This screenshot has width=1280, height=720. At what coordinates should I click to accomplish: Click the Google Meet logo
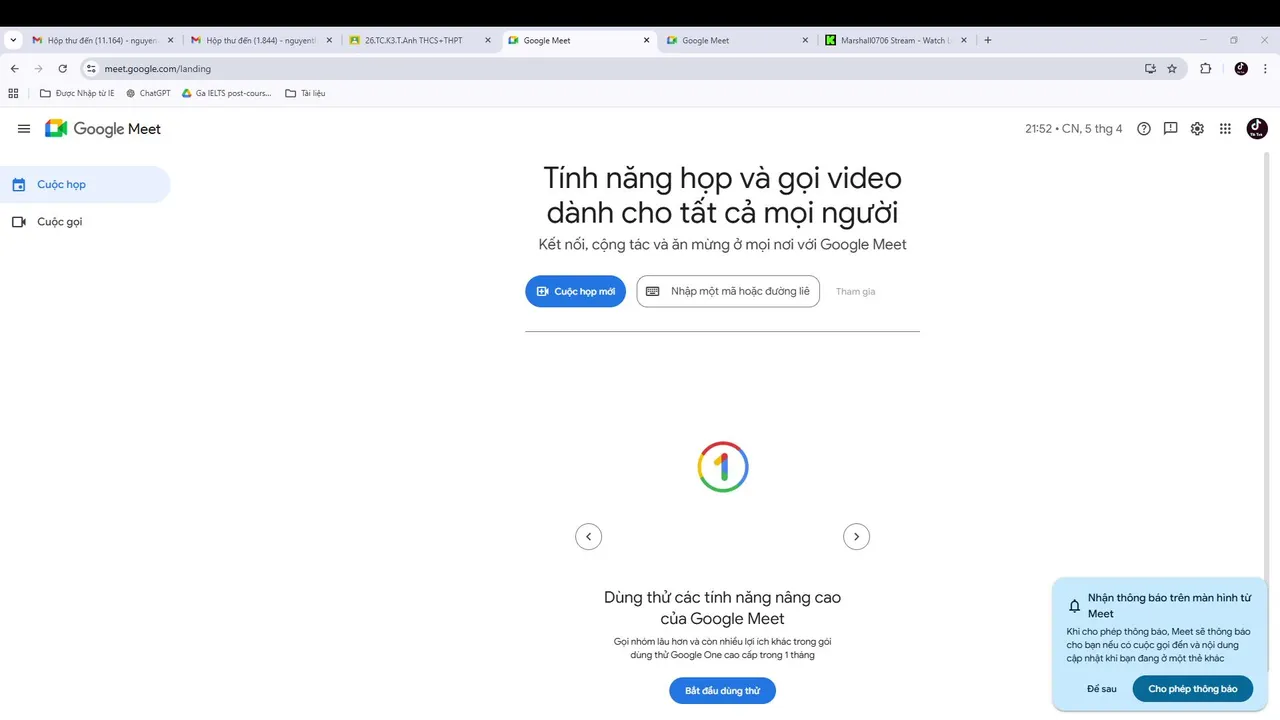pos(103,129)
